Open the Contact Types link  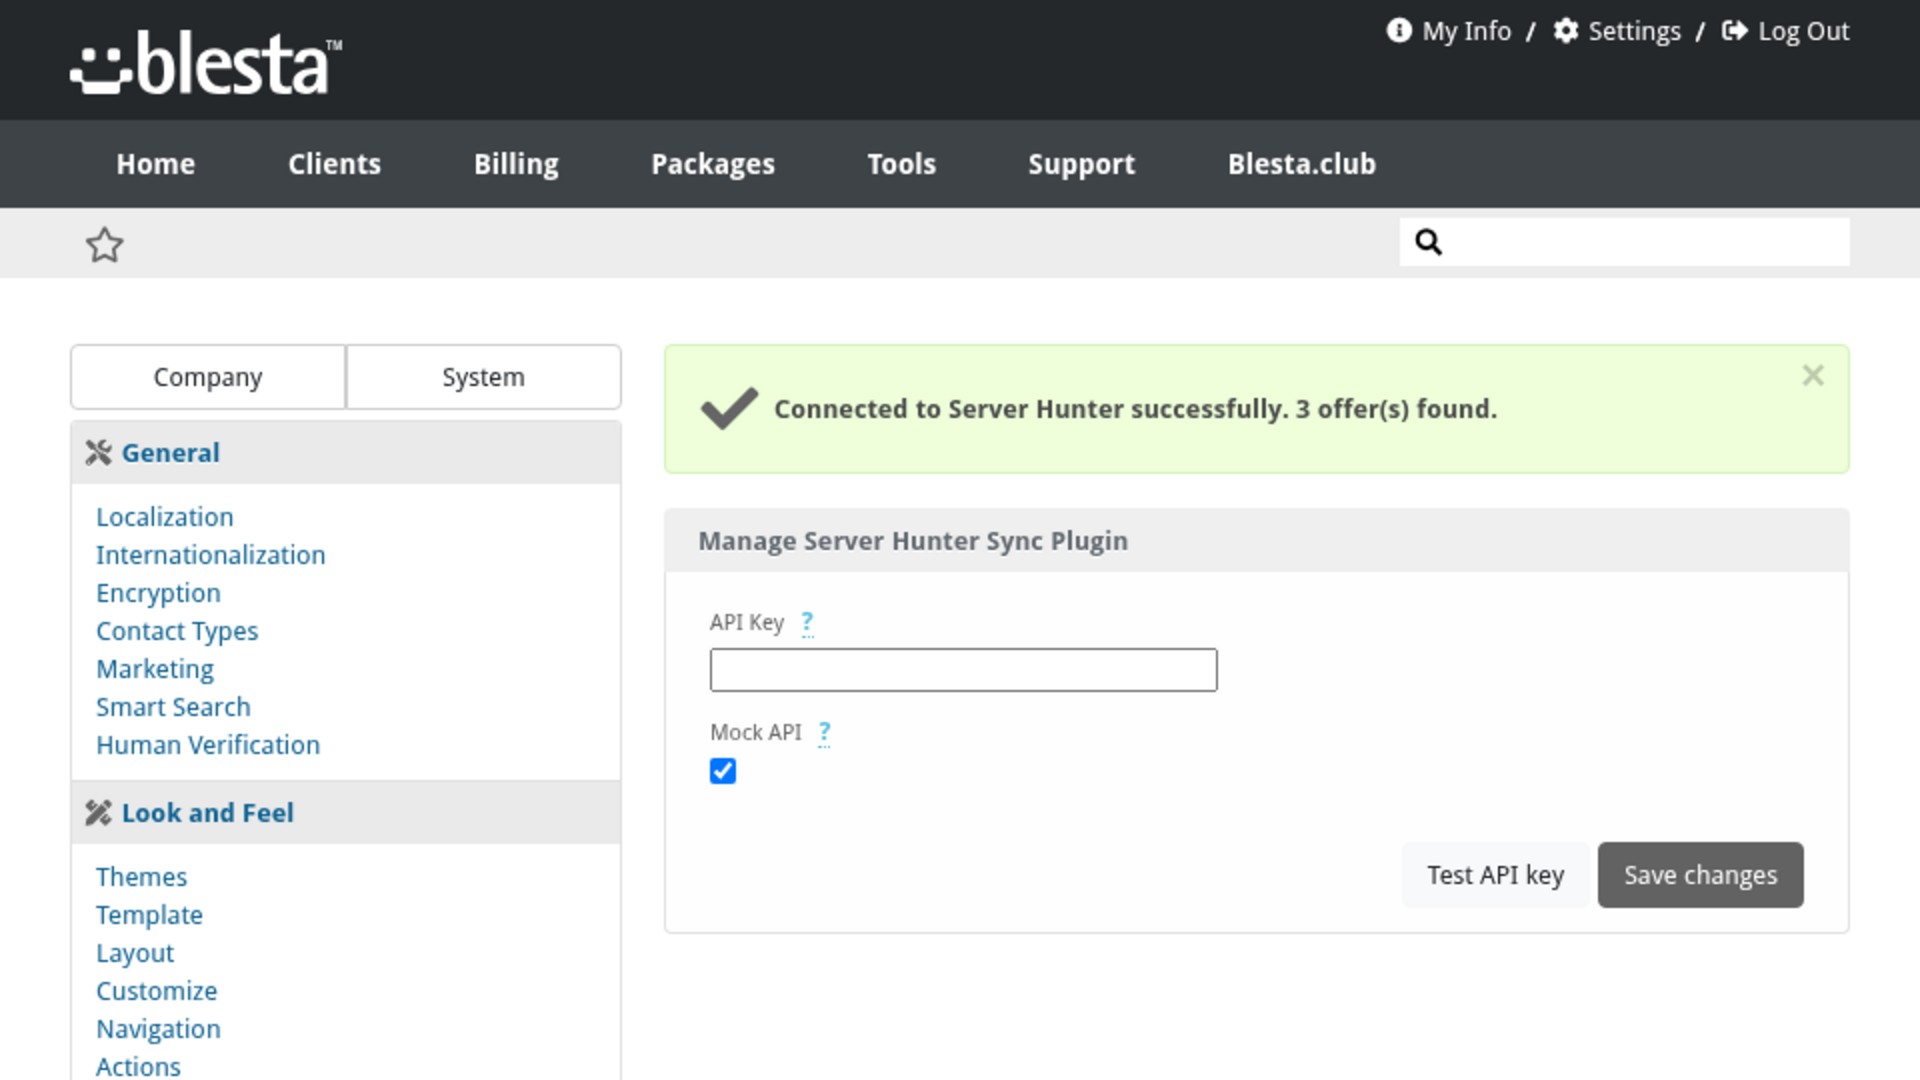coord(177,631)
